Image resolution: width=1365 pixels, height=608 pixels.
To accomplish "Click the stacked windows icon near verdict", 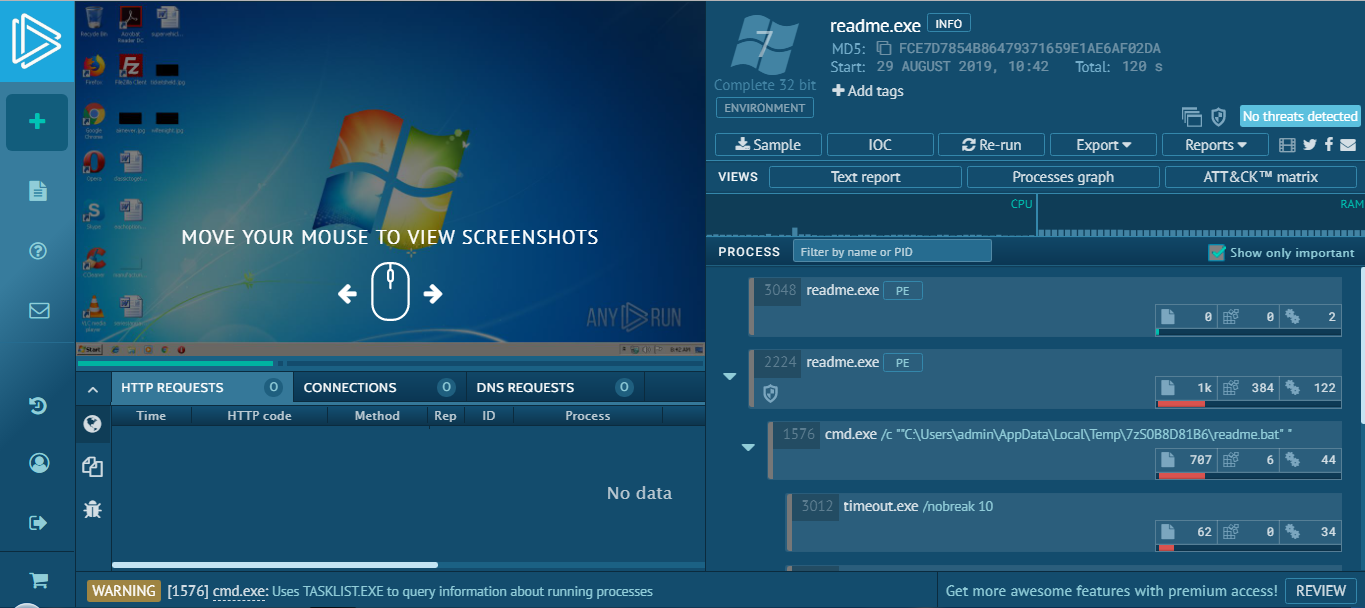I will pyautogui.click(x=1191, y=117).
